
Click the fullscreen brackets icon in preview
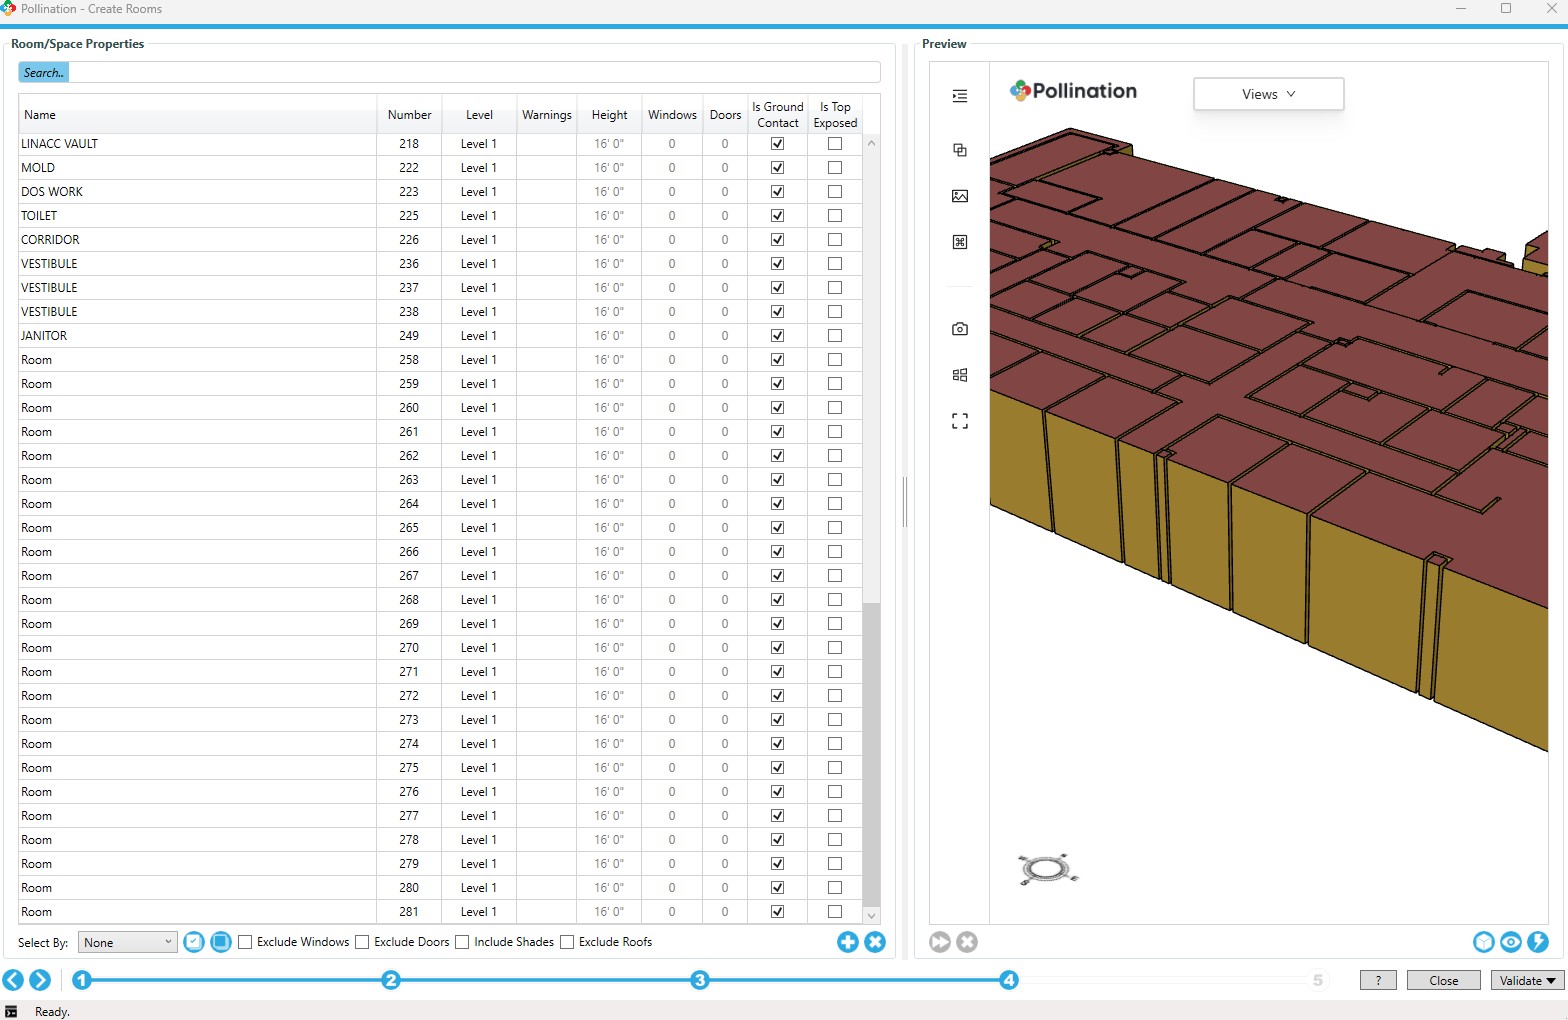[960, 421]
